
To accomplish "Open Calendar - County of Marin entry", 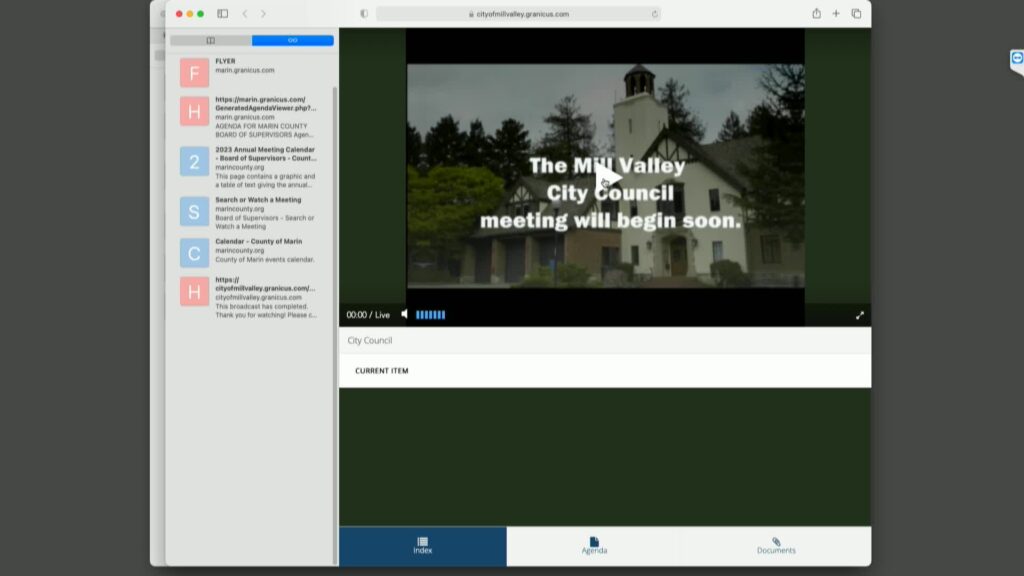I will (251, 251).
